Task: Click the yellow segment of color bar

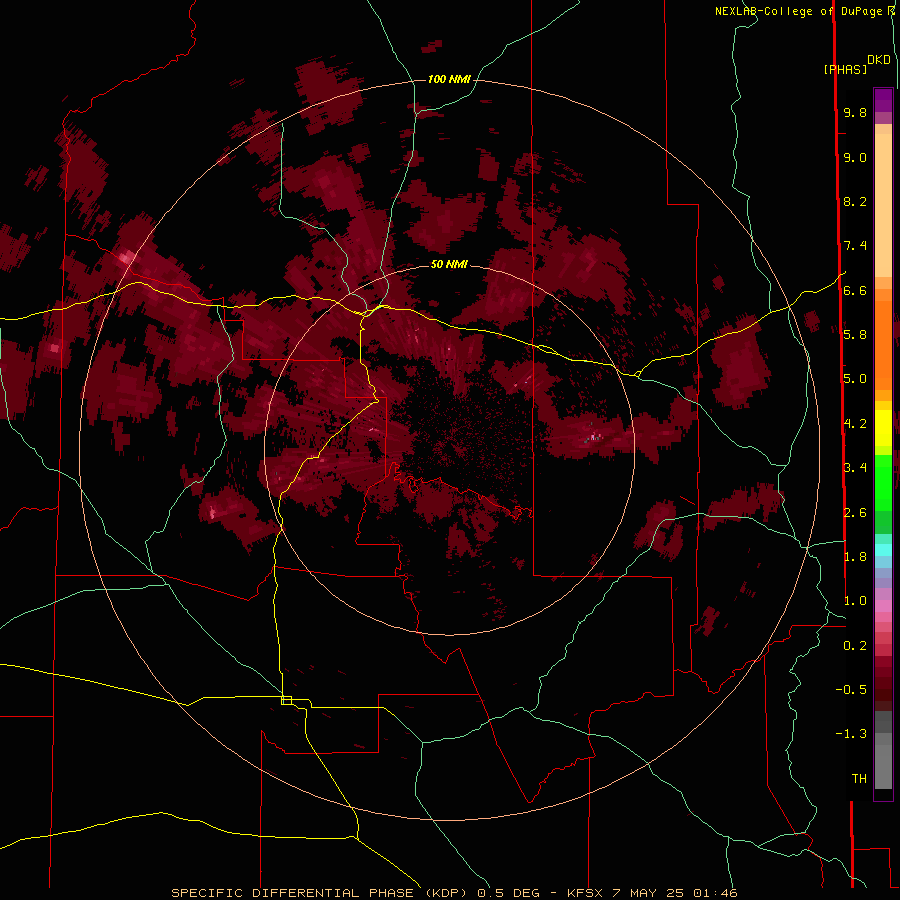Action: (883, 428)
